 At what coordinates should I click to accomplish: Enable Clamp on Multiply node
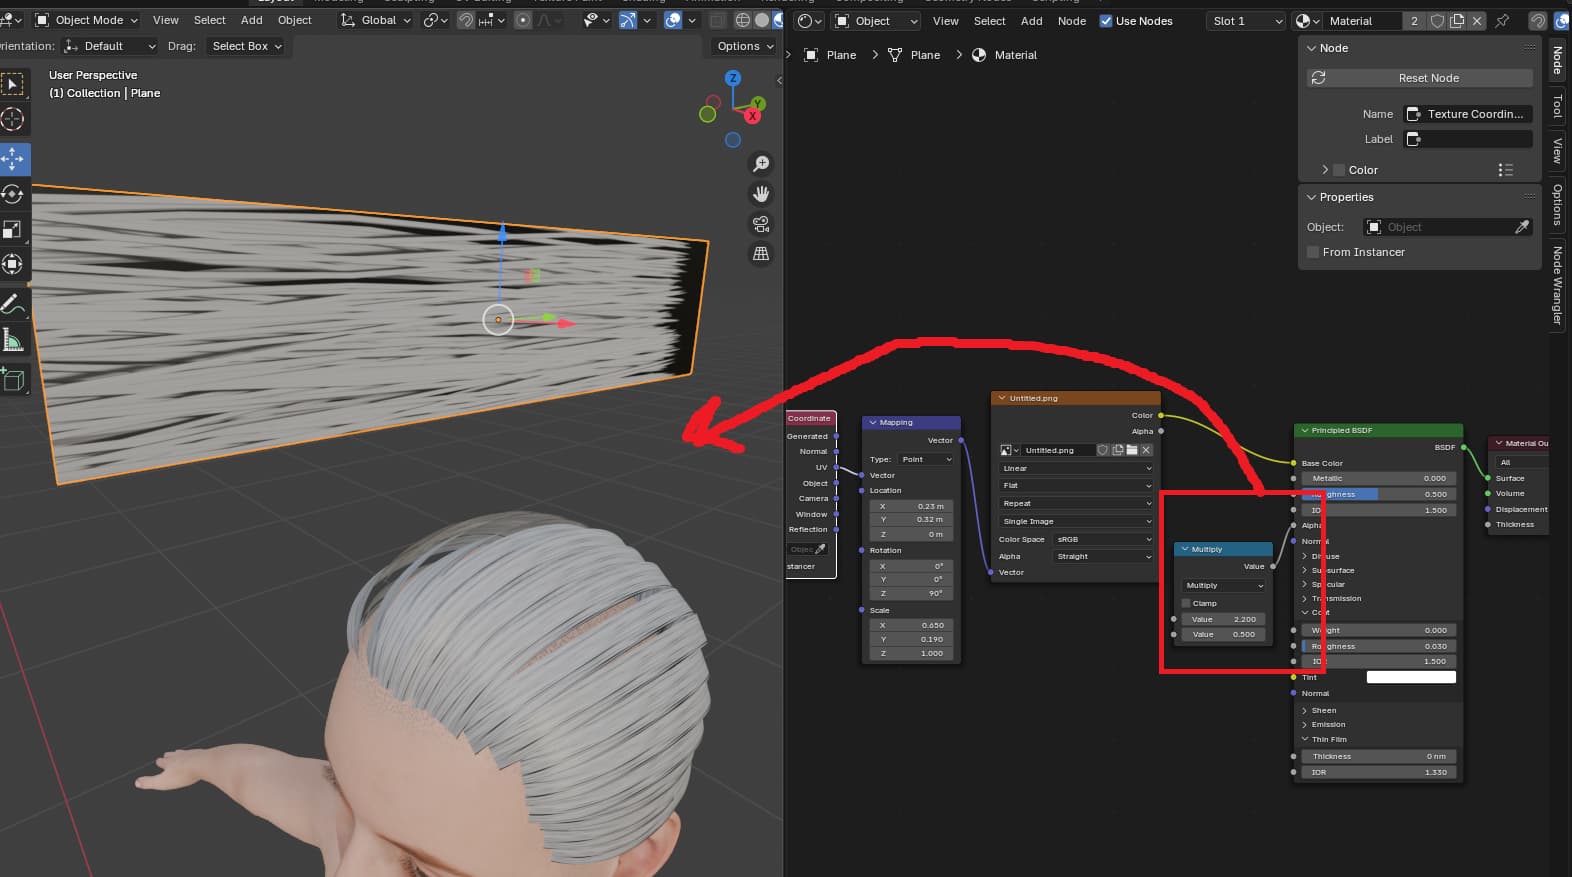1186,603
